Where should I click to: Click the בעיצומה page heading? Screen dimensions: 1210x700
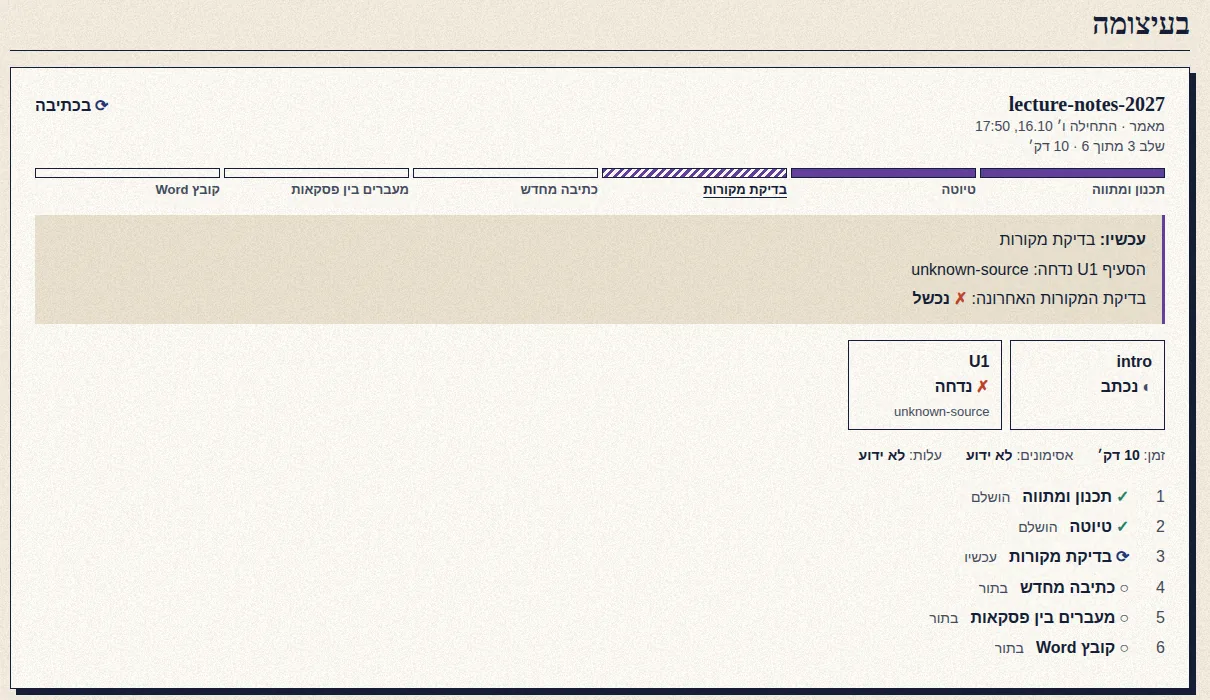pyautogui.click(x=1141, y=25)
